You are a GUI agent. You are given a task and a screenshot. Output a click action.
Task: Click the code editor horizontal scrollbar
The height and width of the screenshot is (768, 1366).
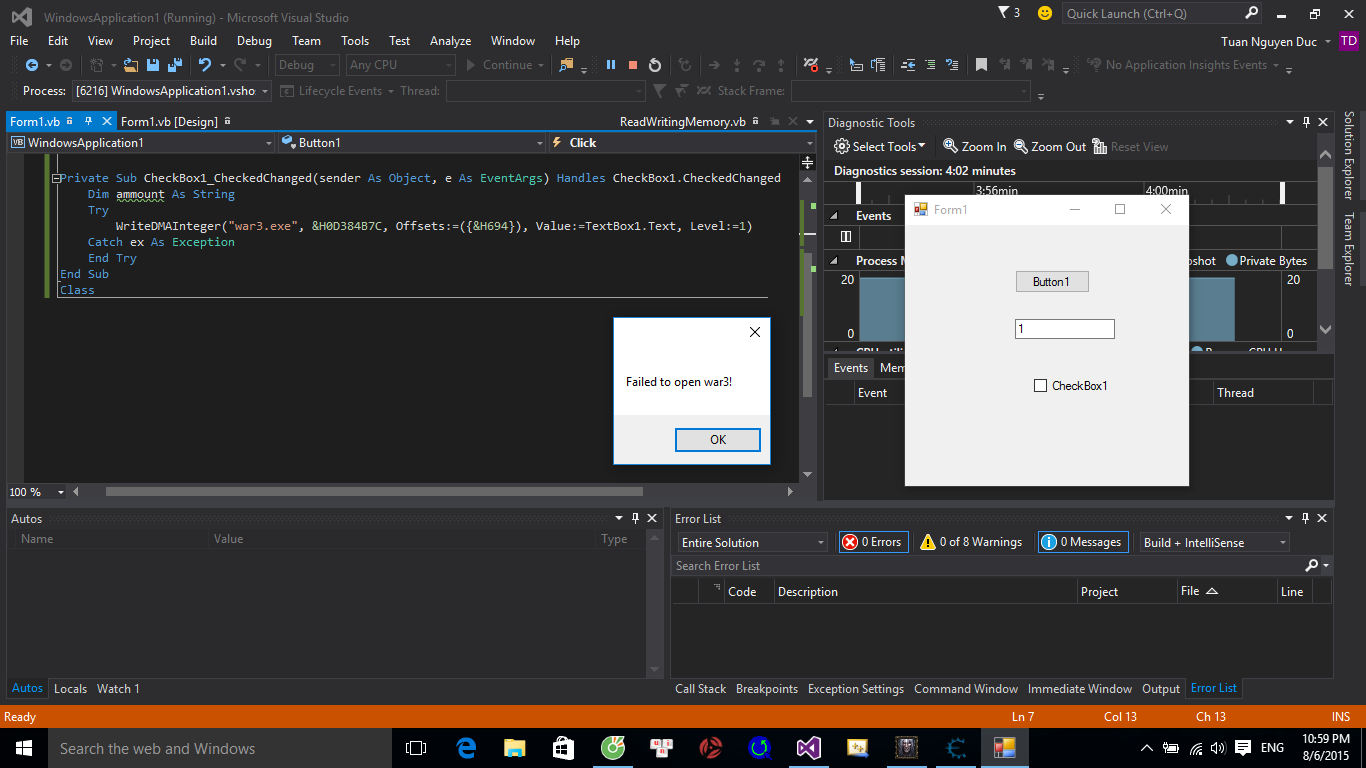(374, 492)
